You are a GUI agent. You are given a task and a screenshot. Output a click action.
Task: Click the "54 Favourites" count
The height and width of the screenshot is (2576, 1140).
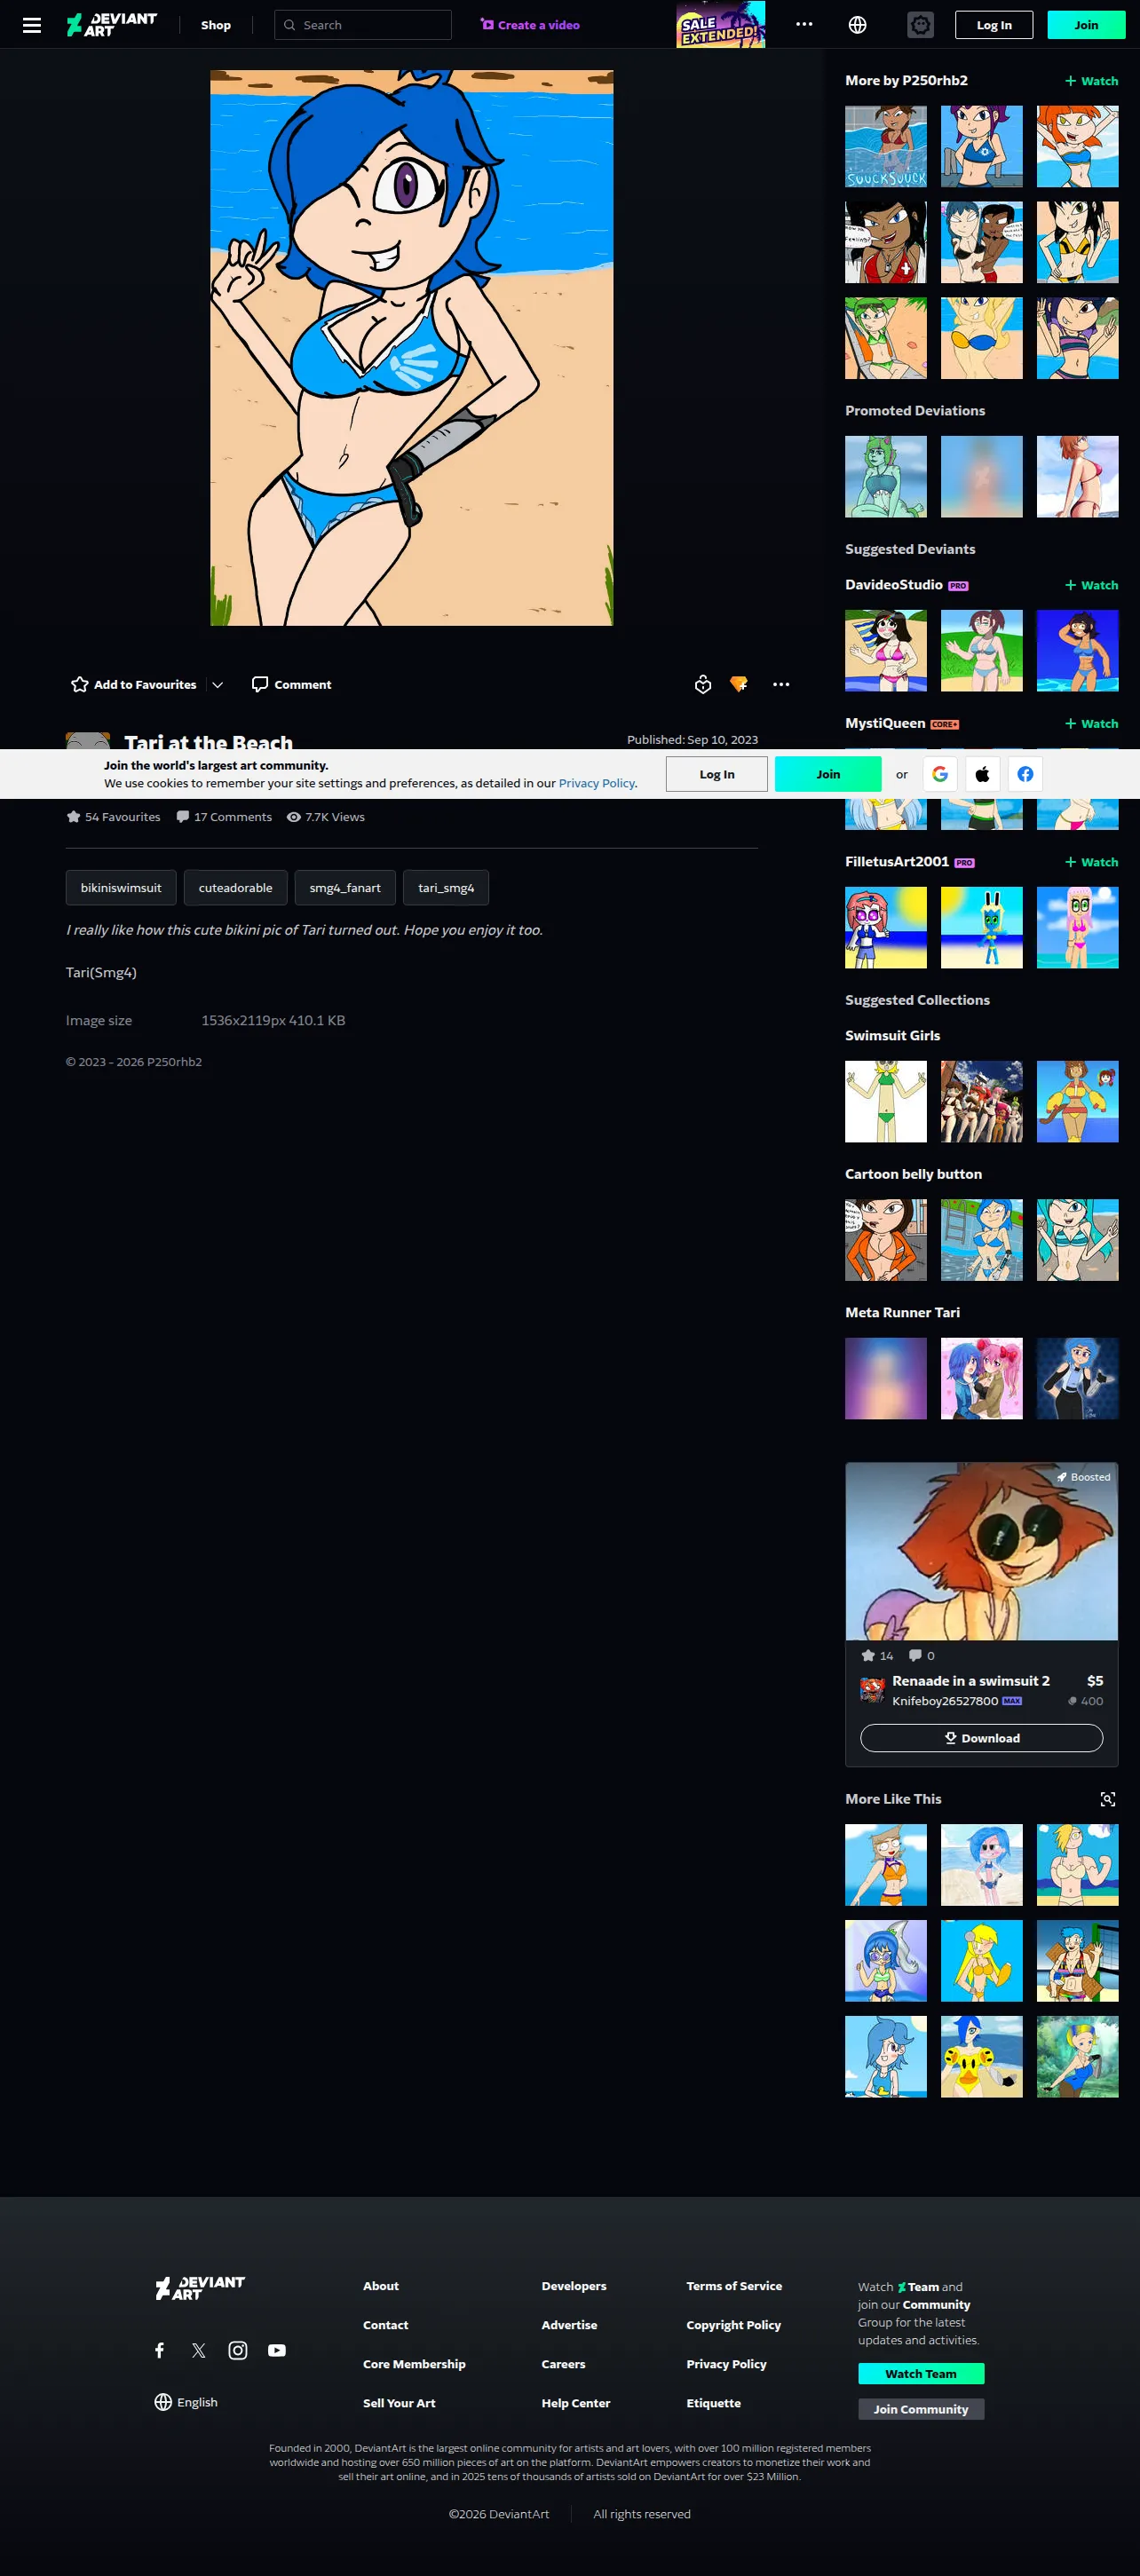click(122, 817)
